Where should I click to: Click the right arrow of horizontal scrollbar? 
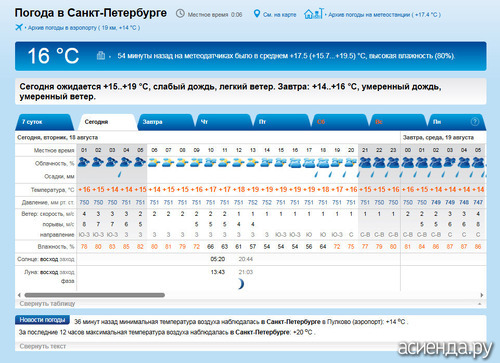481,295
